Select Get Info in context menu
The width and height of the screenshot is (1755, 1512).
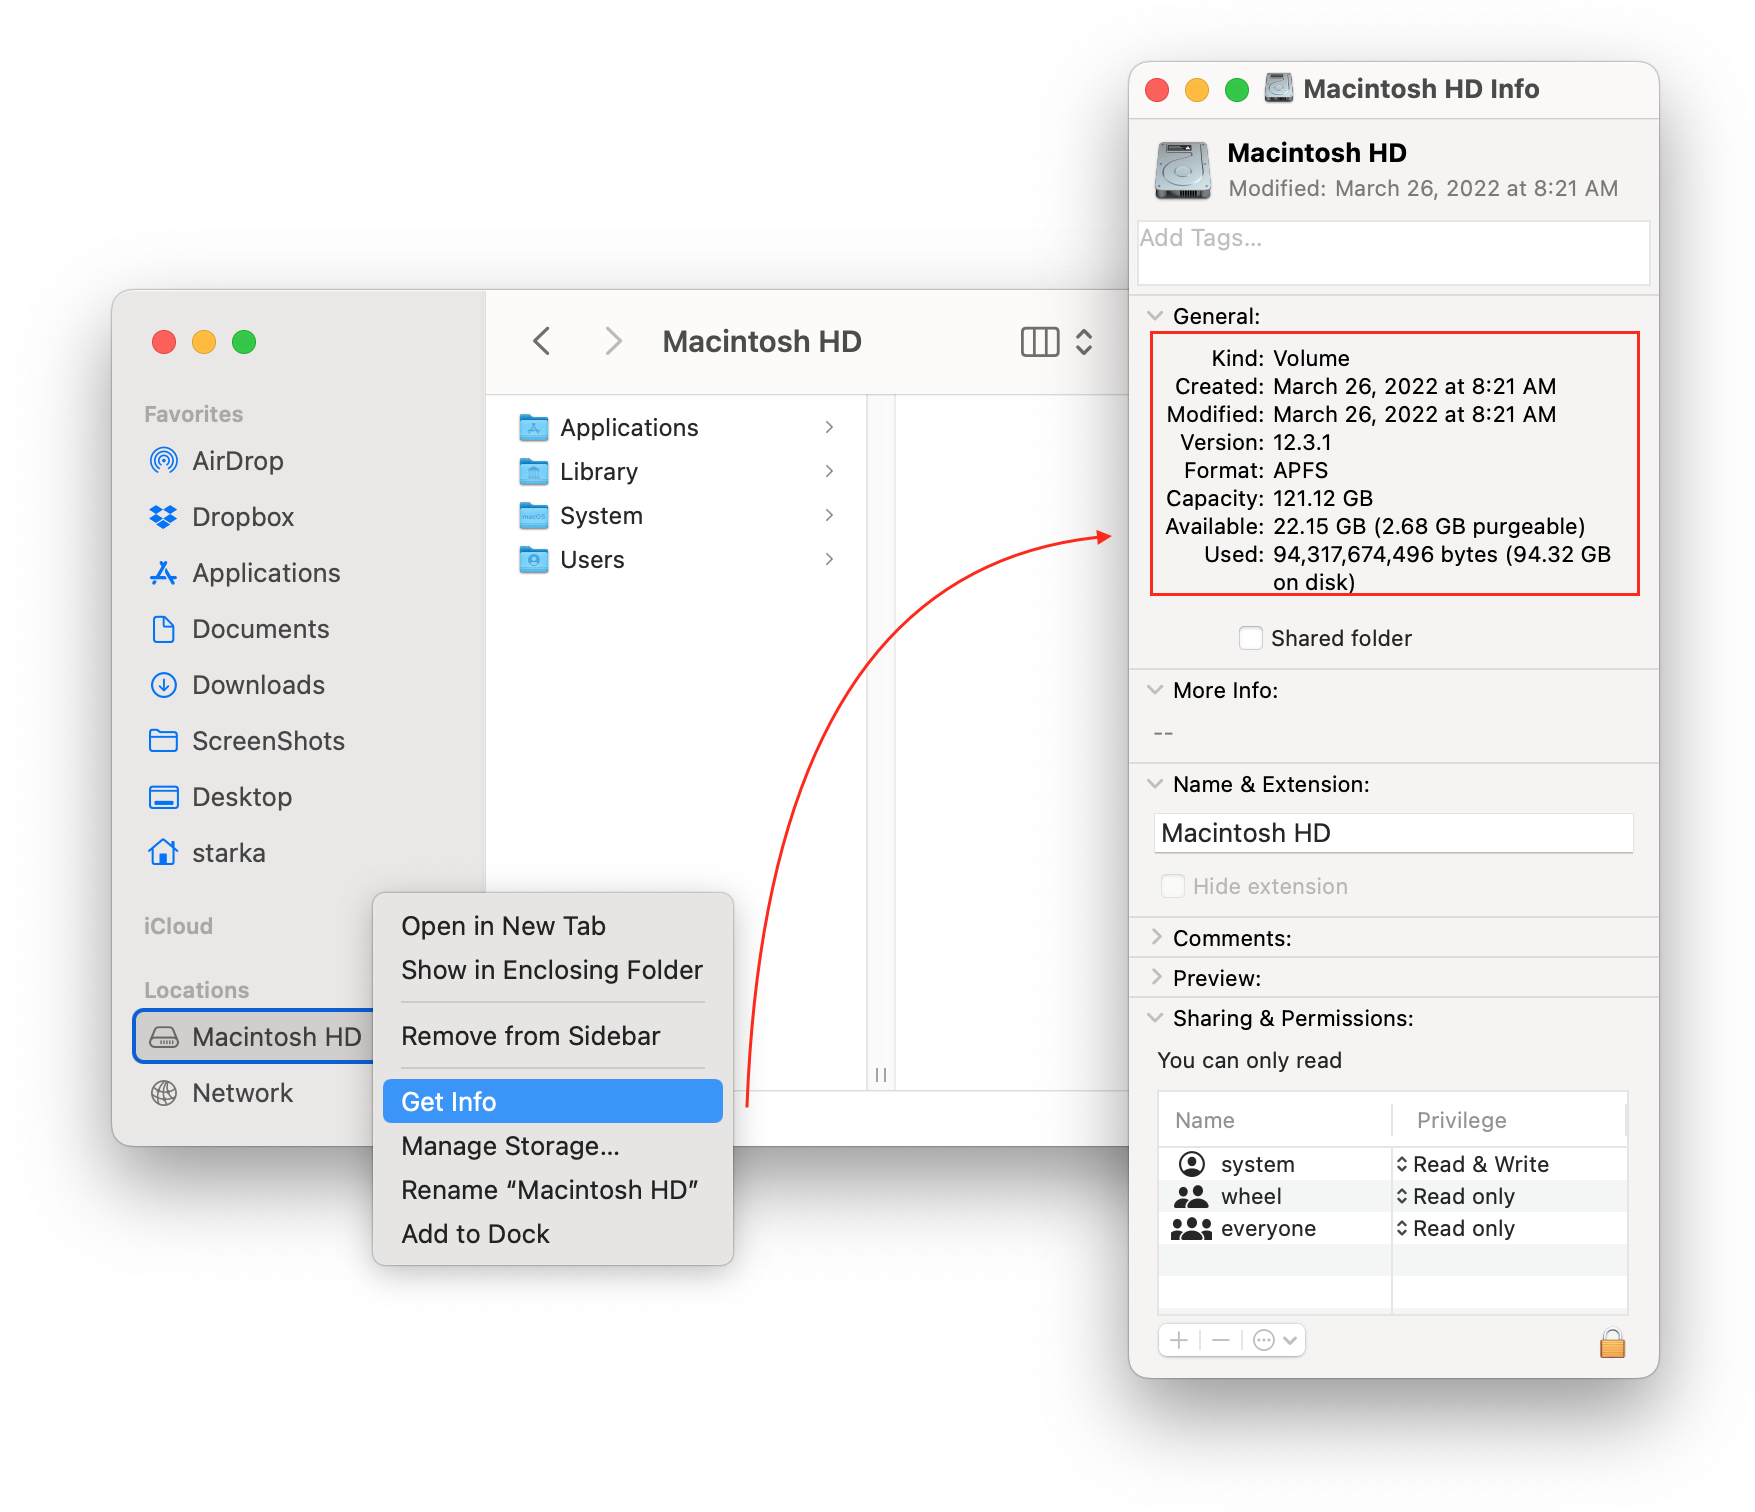pyautogui.click(x=553, y=1101)
